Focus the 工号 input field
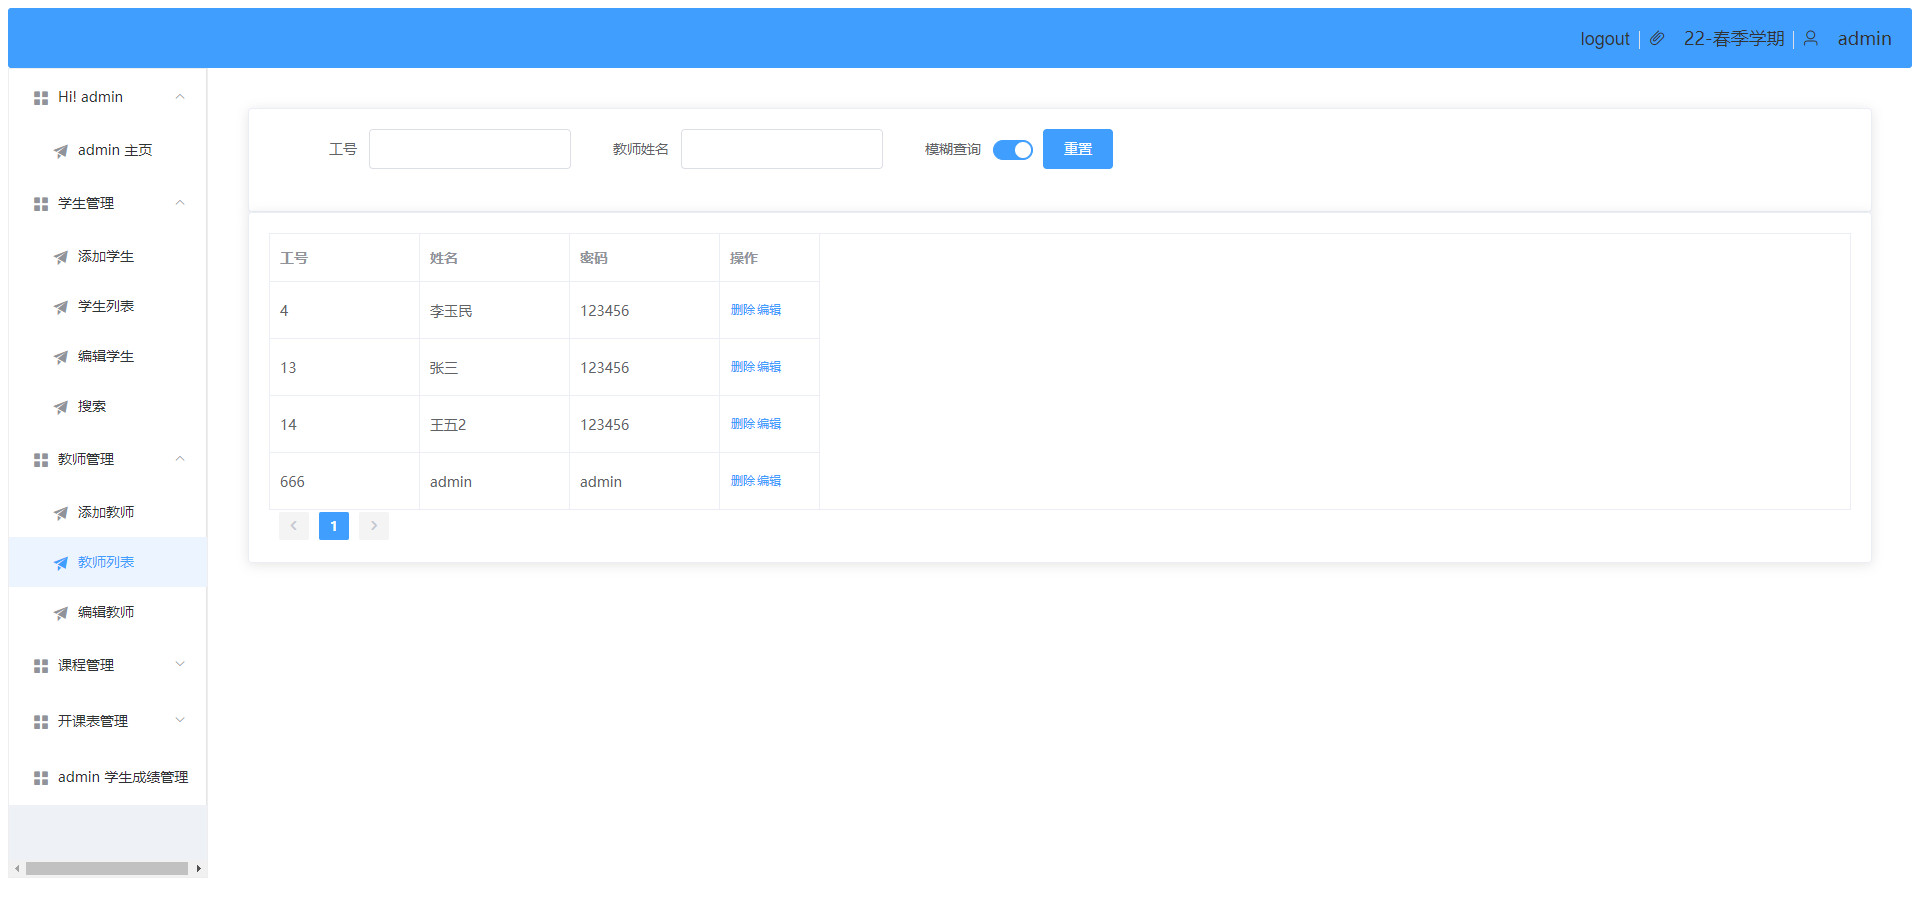The height and width of the screenshot is (911, 1920). click(470, 149)
